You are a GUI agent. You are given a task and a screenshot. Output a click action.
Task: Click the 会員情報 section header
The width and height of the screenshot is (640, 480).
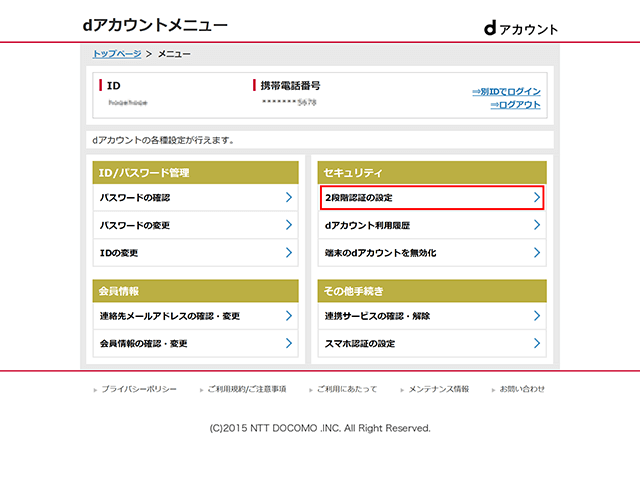196,291
